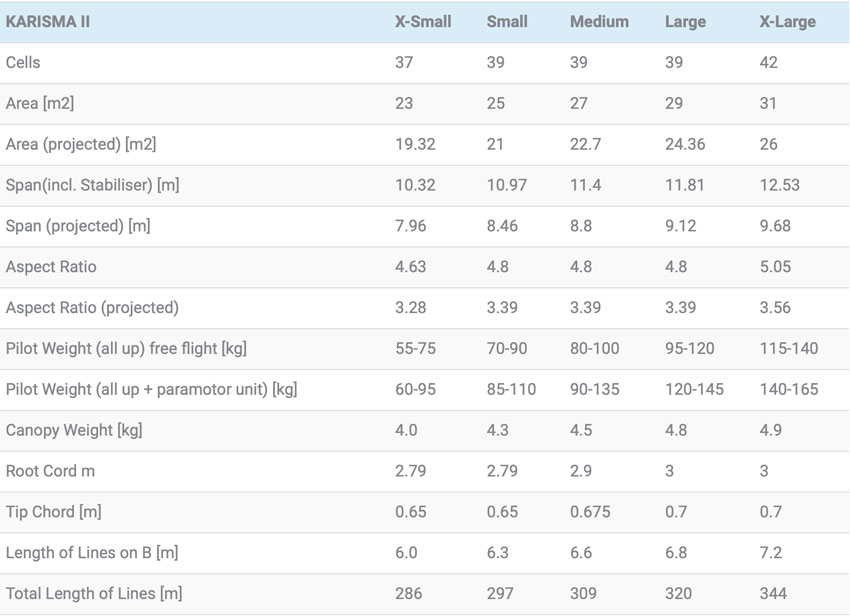Click the Medium column header
Viewport: 850px width, 616px height.
point(599,21)
